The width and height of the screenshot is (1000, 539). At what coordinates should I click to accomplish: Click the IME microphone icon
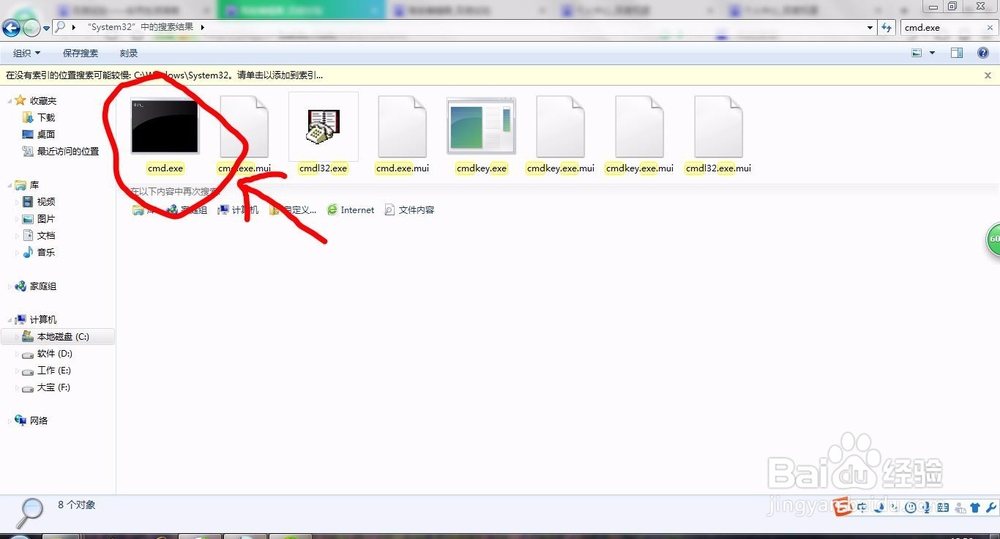[926, 508]
